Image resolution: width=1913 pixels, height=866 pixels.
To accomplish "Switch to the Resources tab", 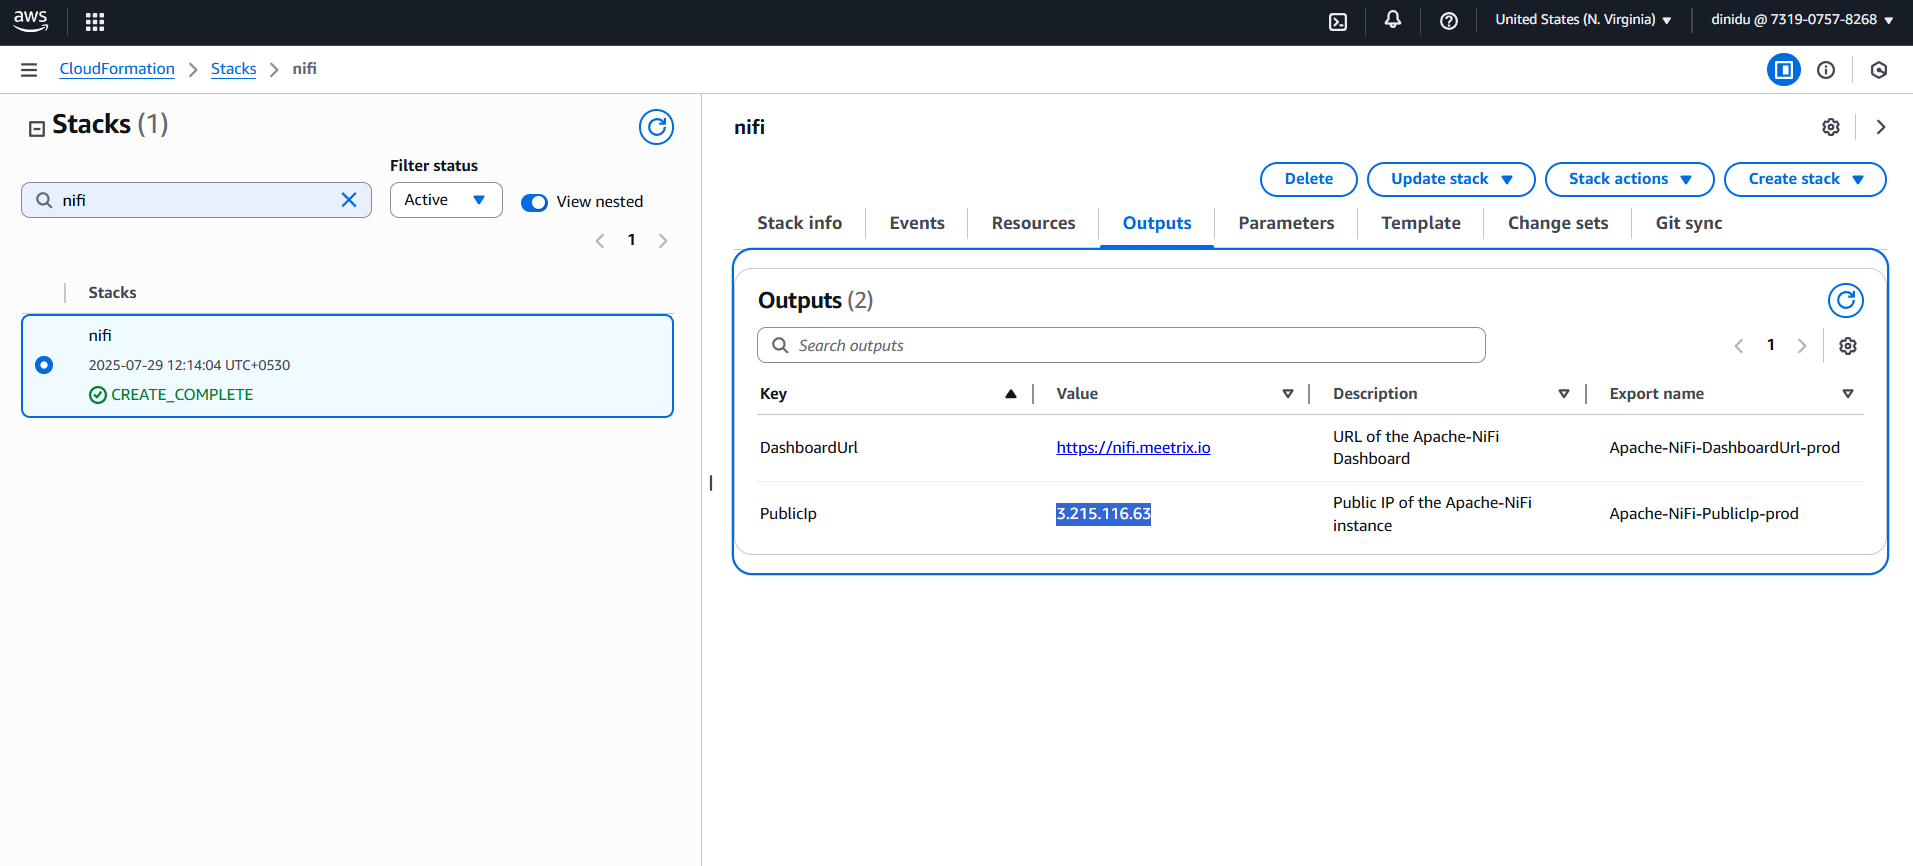I will click(1033, 223).
